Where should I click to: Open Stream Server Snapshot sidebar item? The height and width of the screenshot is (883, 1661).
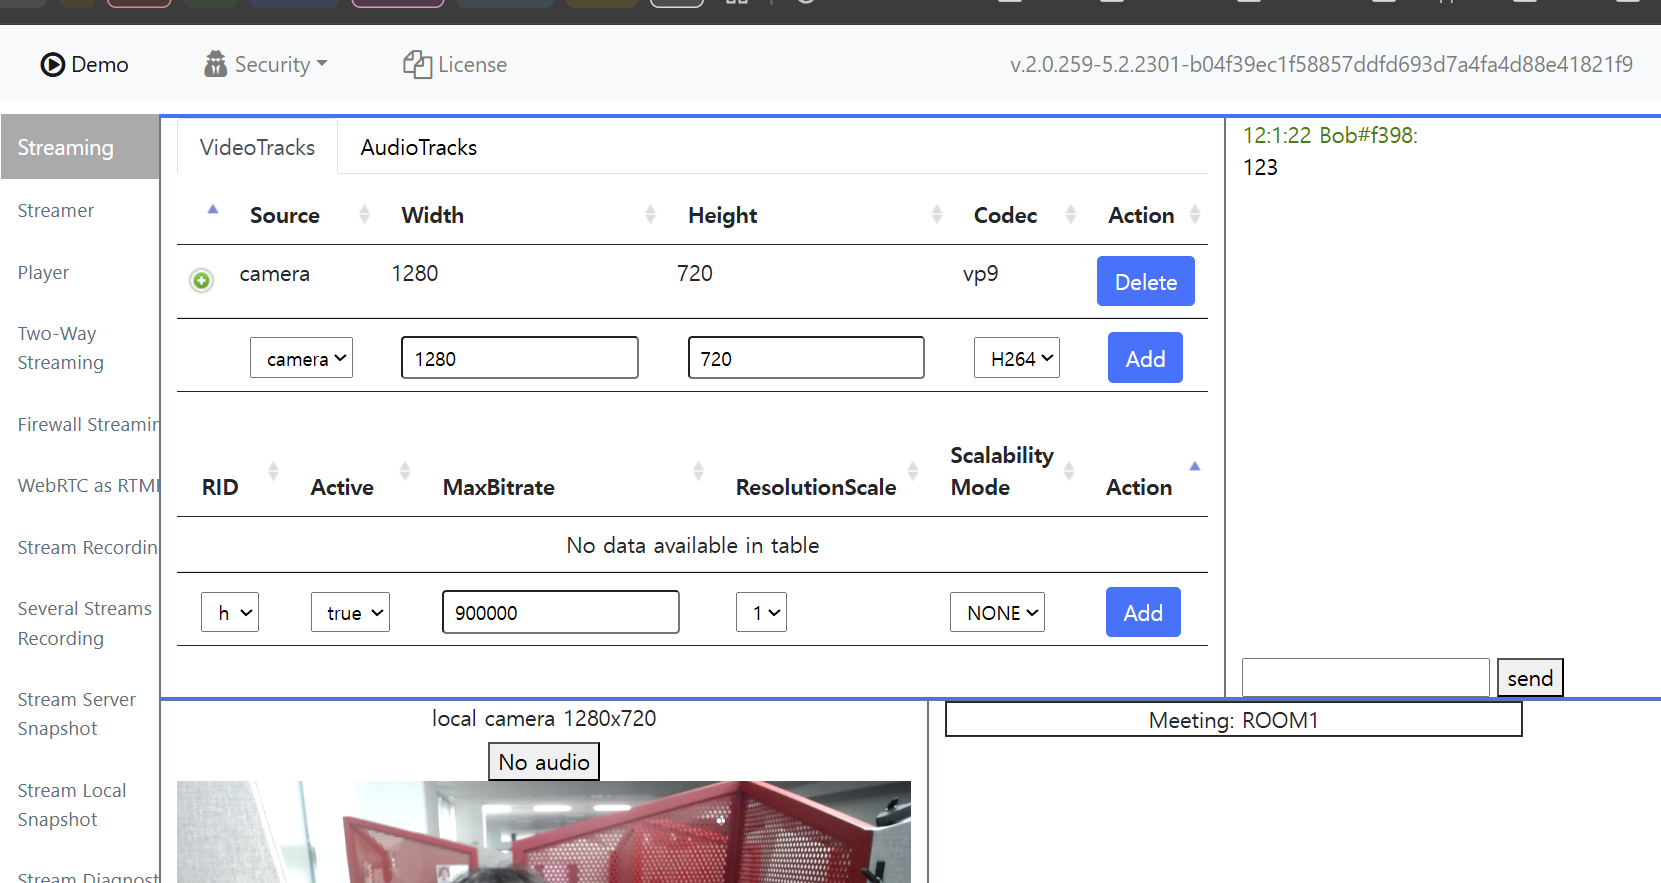coord(77,714)
